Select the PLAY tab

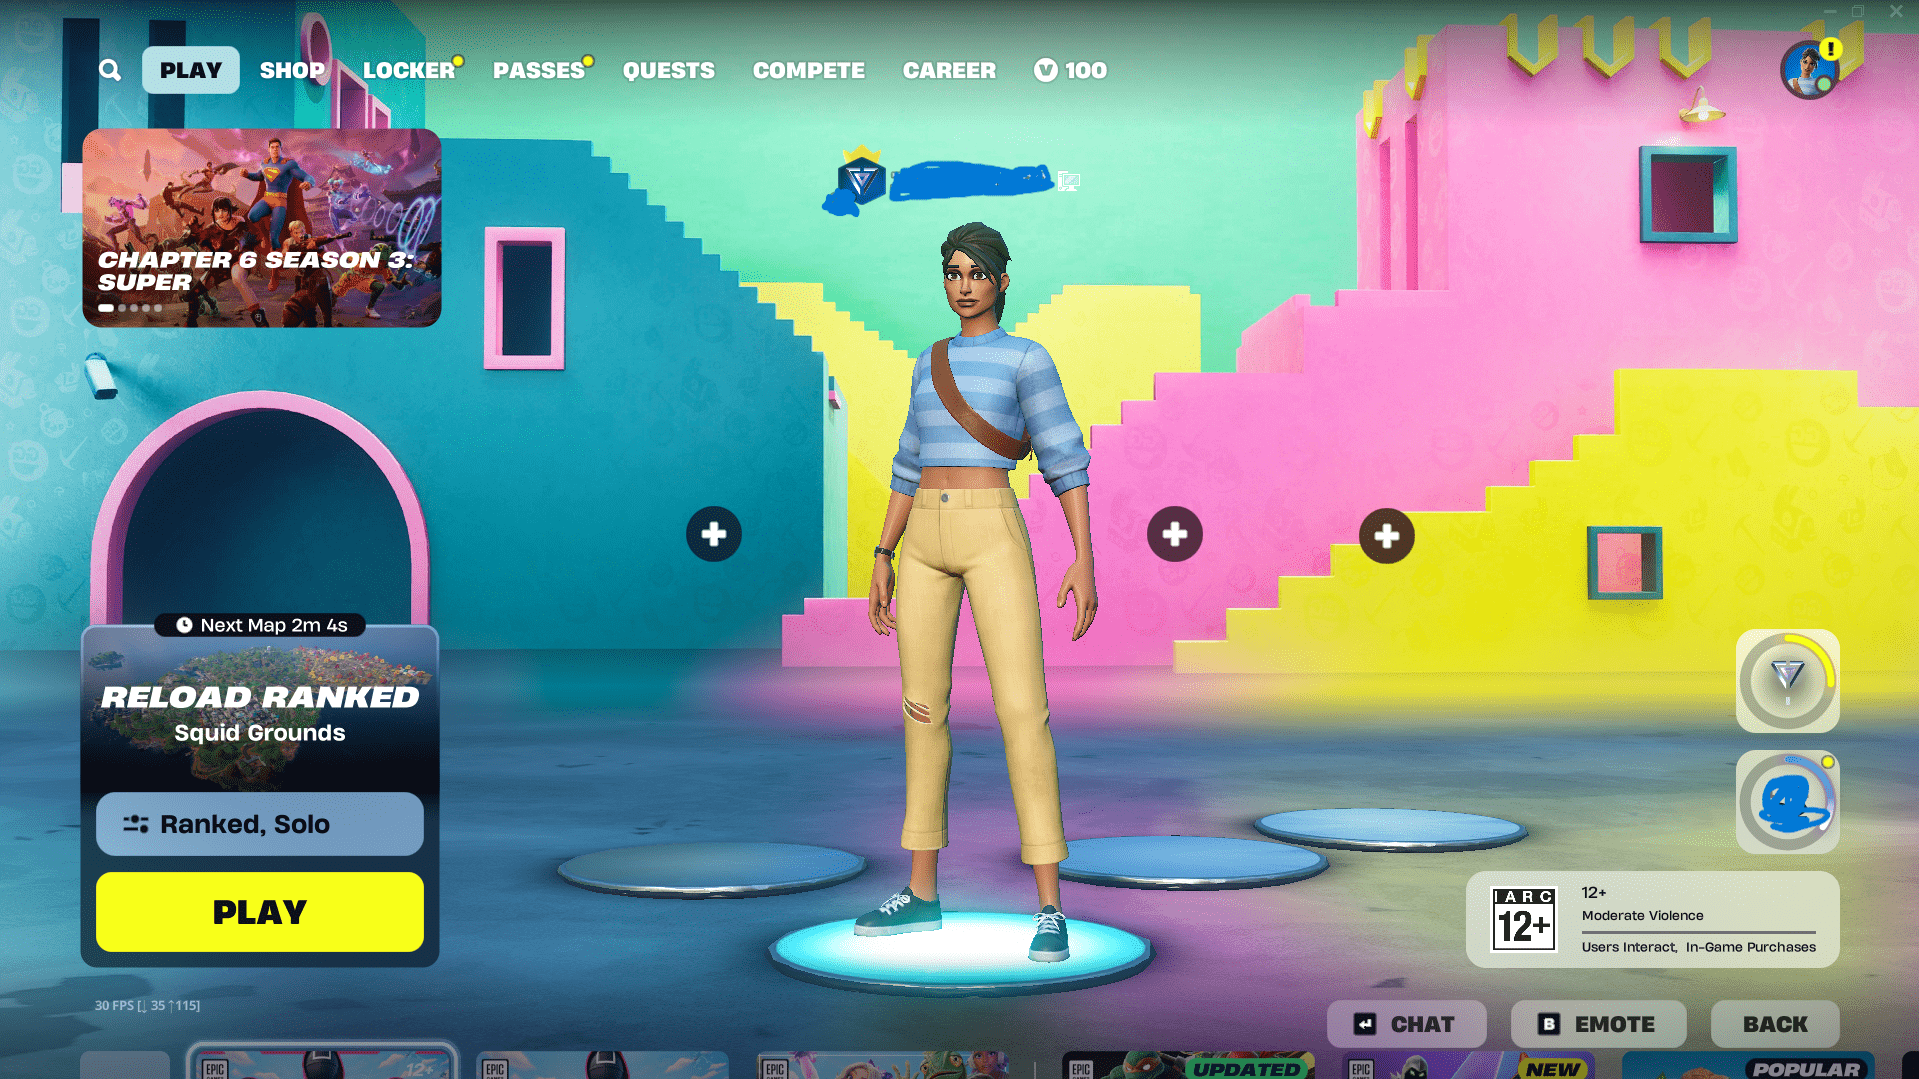point(191,70)
